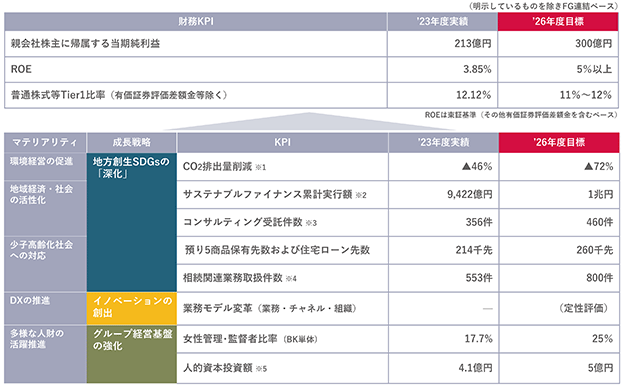Select the 業務モデル変革 KPI row
Screen dimensions: 624x386
pos(398,308)
